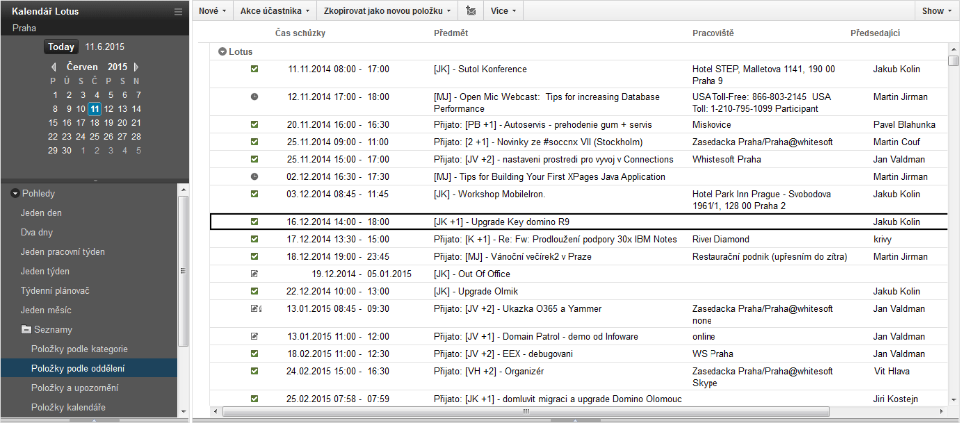Click status icon for Ukazka O365 a Yammer
Viewport: 960px width, 423px height.
click(255, 309)
